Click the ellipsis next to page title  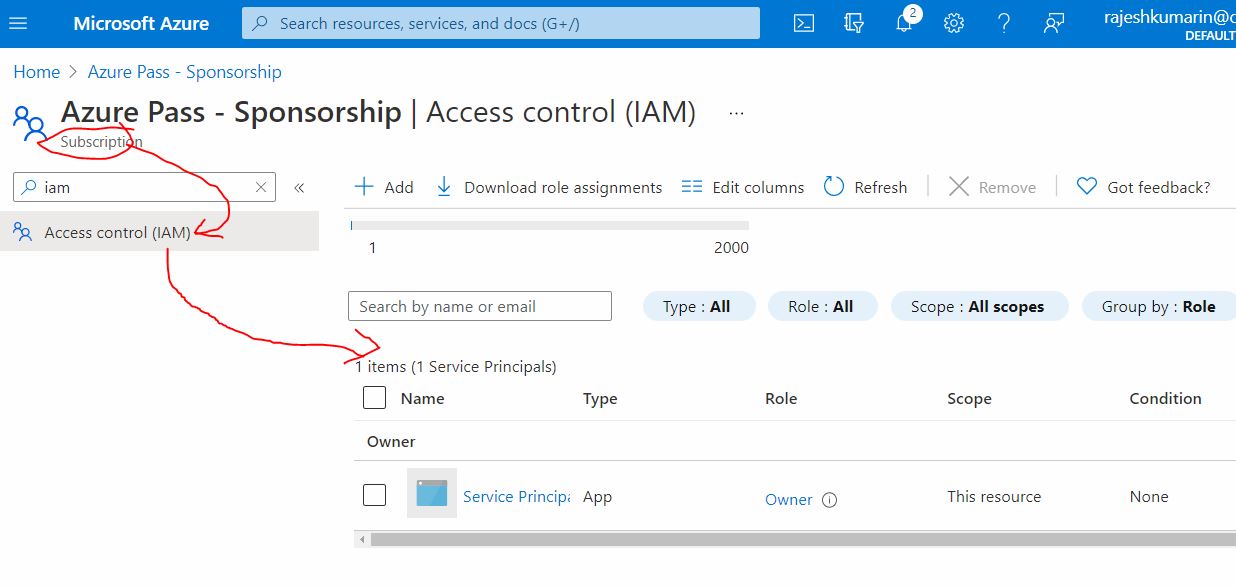point(737,113)
